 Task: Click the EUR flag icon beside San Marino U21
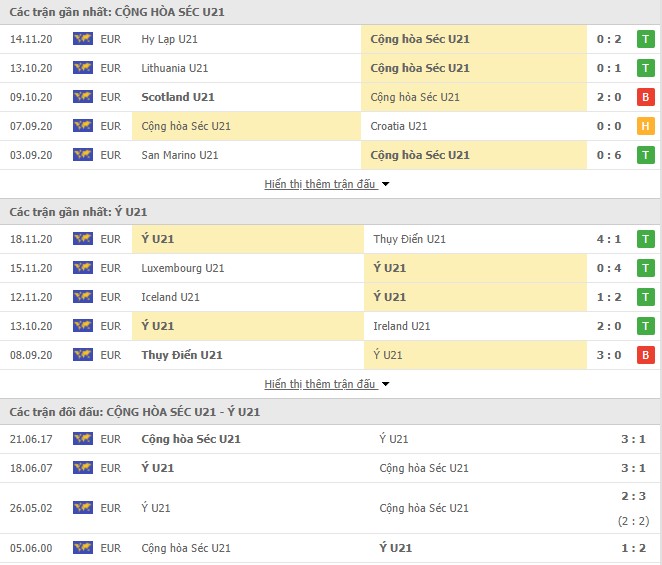click(x=83, y=155)
